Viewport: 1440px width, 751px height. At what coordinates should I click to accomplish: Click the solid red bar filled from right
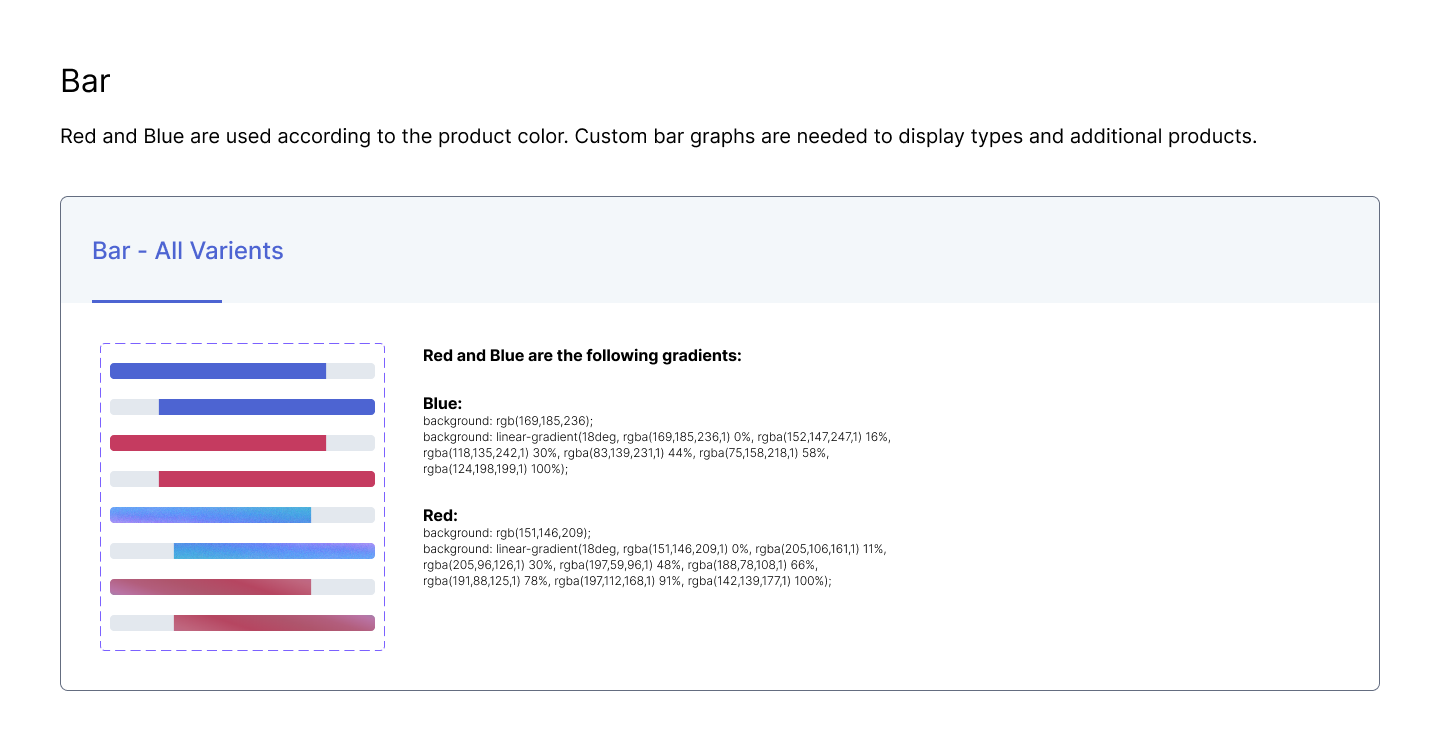pyautogui.click(x=266, y=479)
